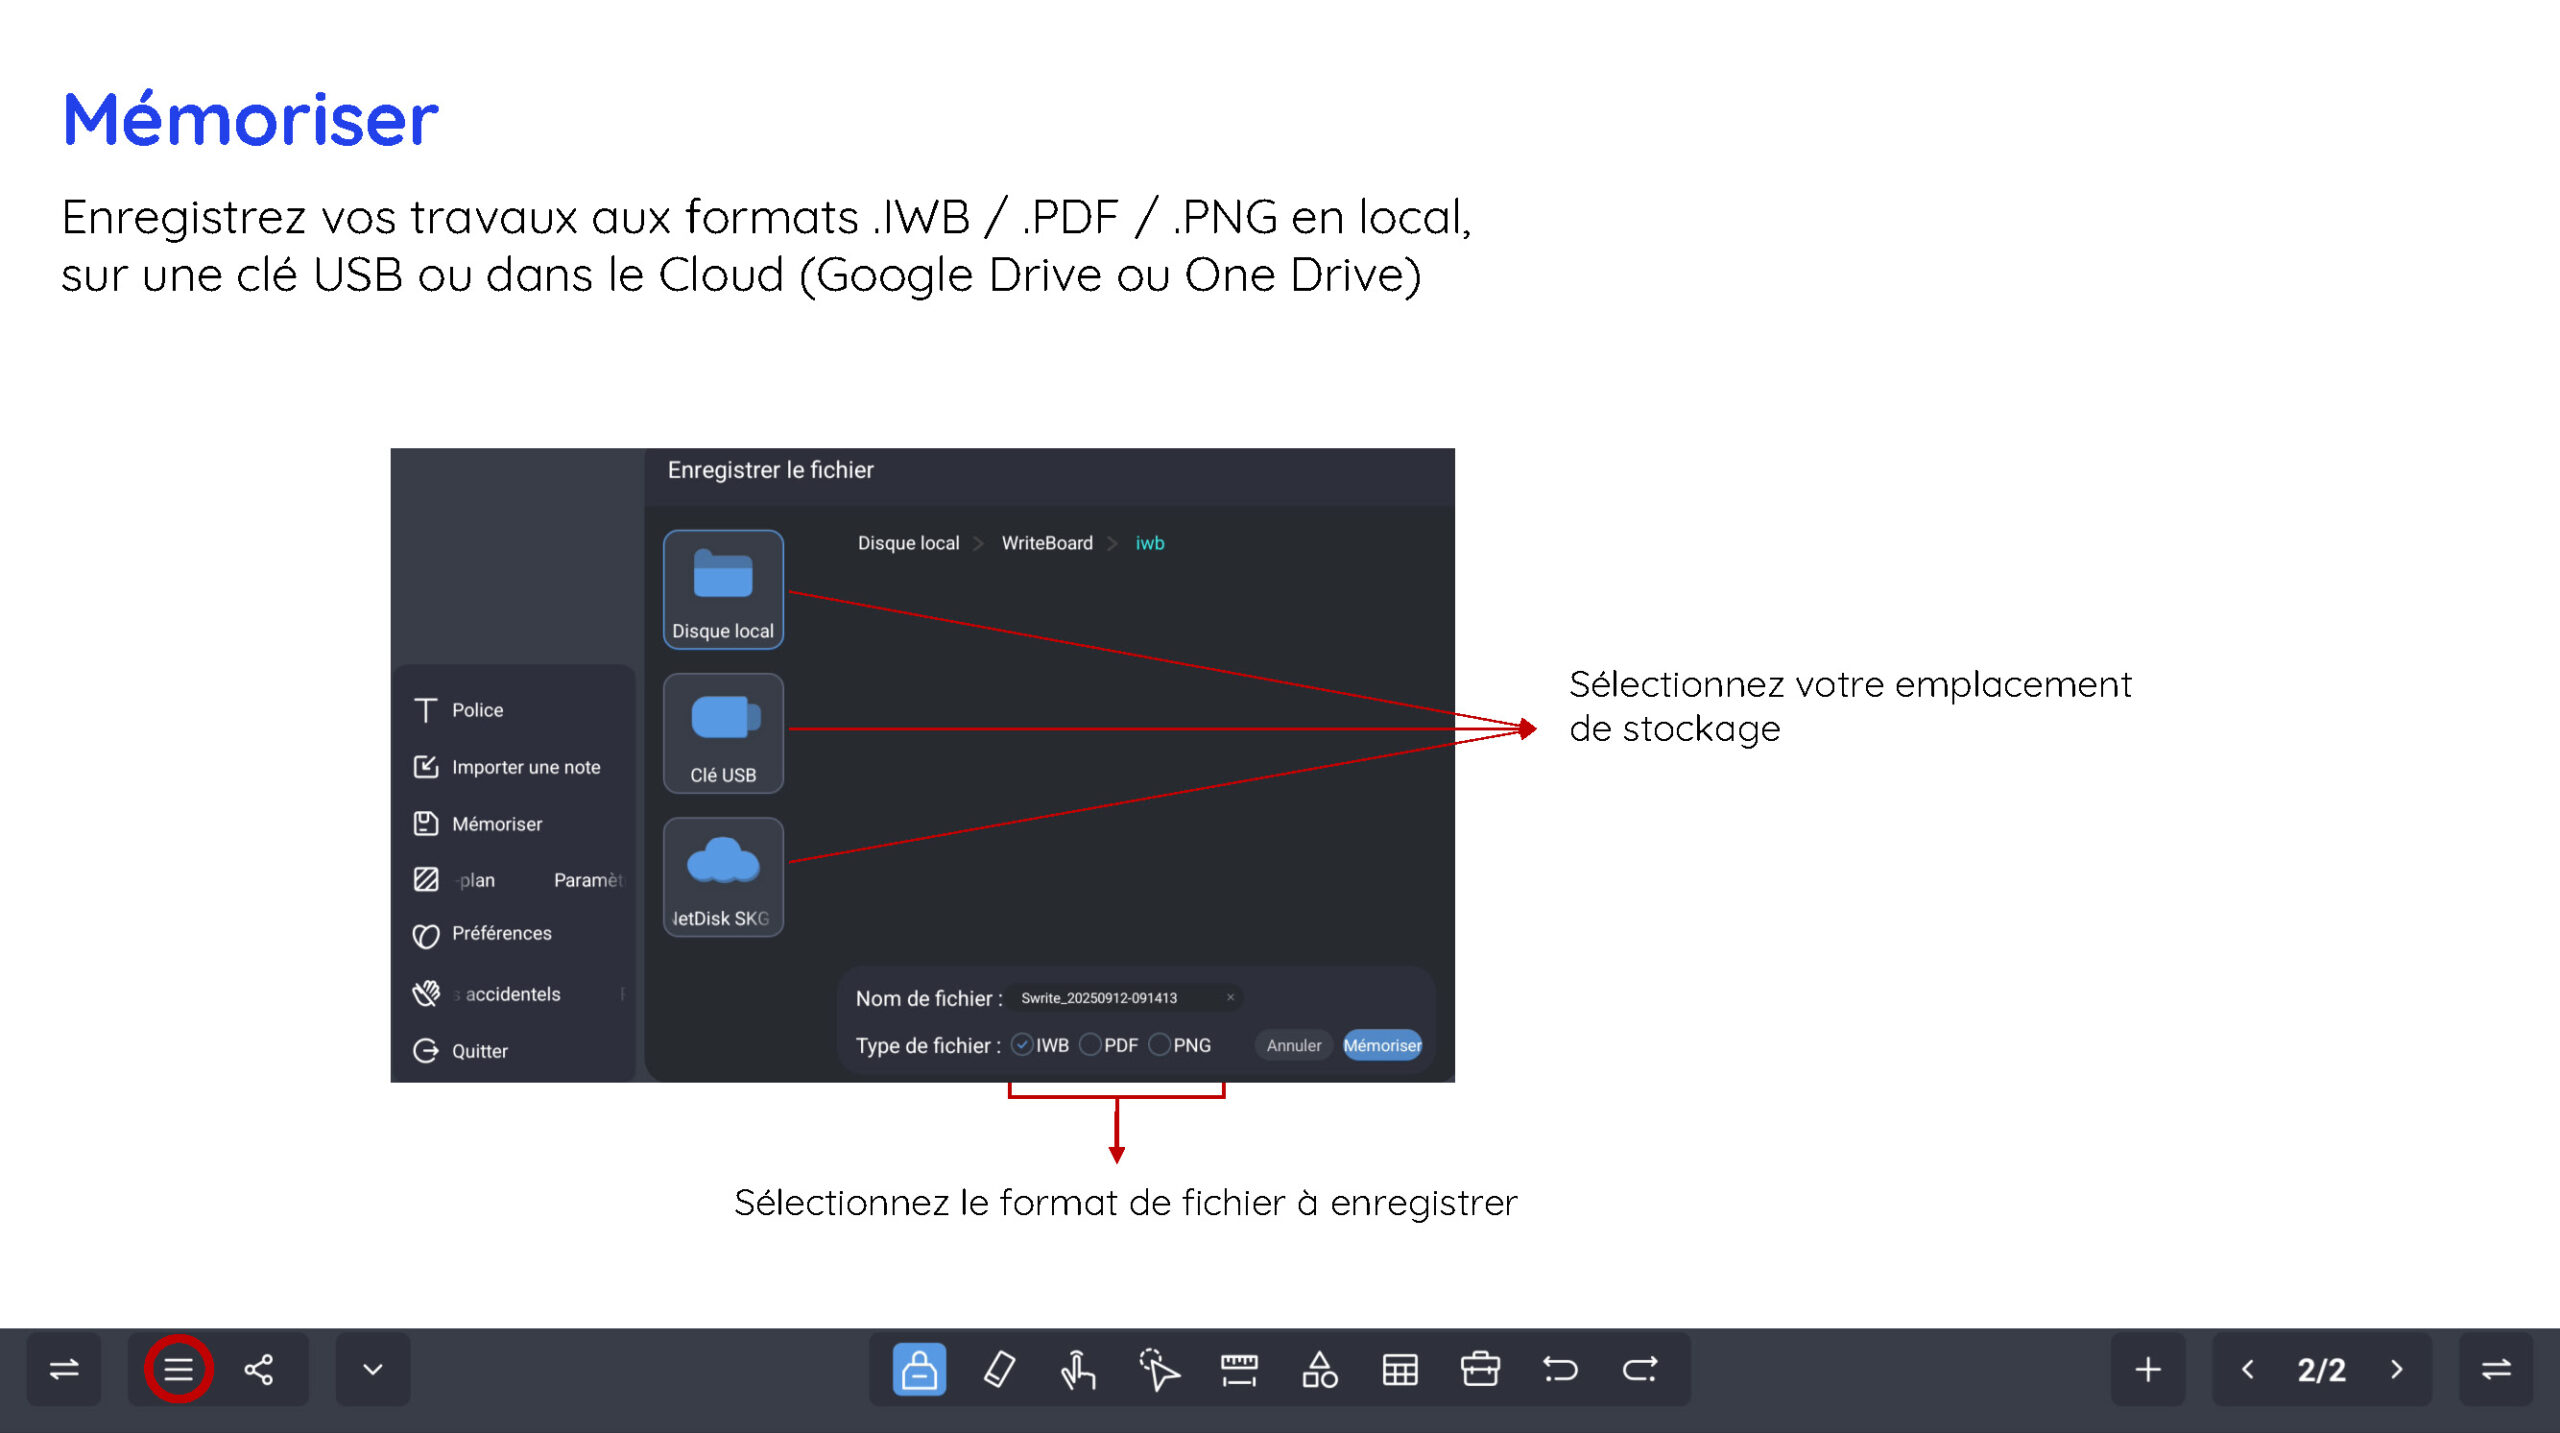The image size is (2560, 1433).
Task: Select the PNG file type radio
Action: coord(1159,1045)
